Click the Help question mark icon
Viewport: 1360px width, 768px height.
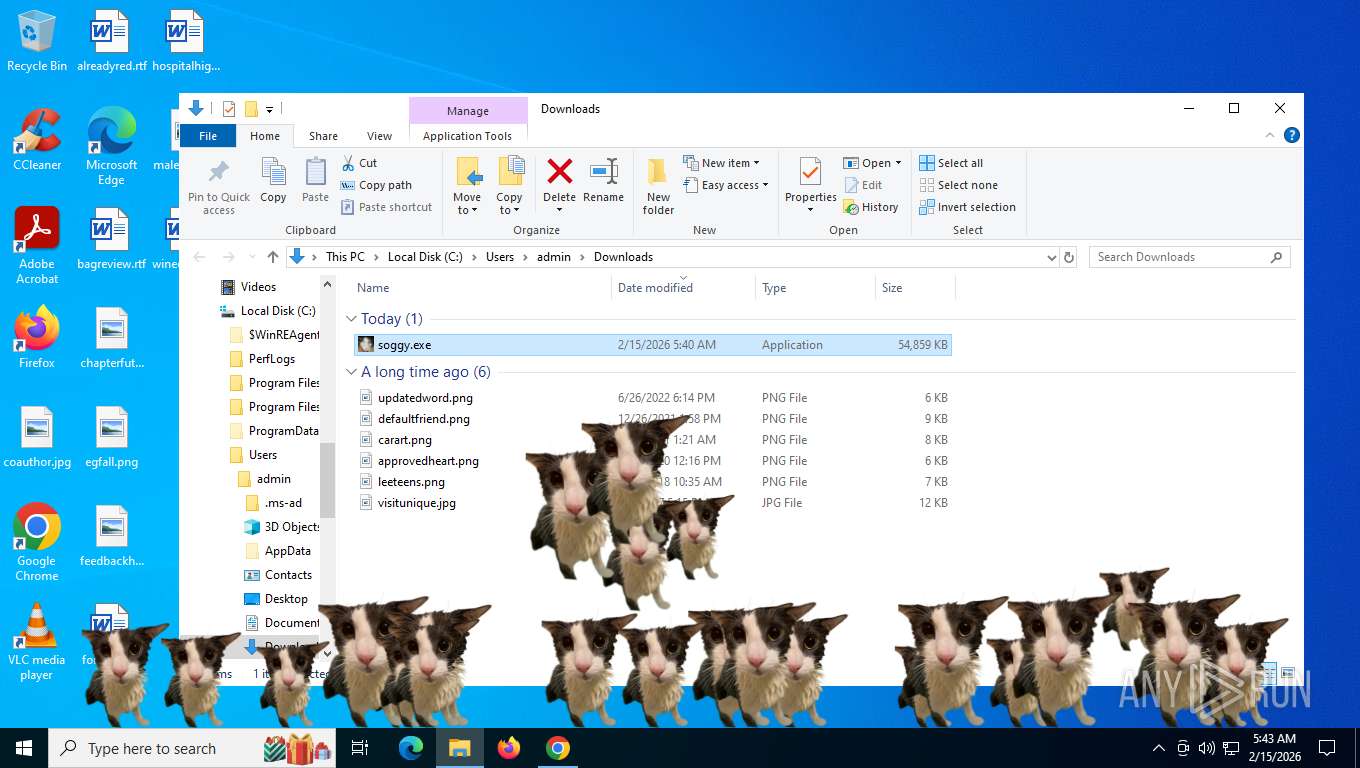coord(1292,135)
